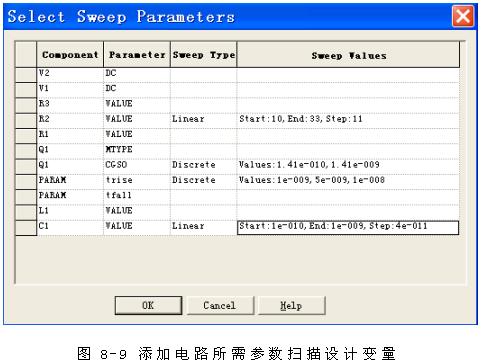Click the row selector beside V2
The image size is (481, 362).
(x=26, y=75)
